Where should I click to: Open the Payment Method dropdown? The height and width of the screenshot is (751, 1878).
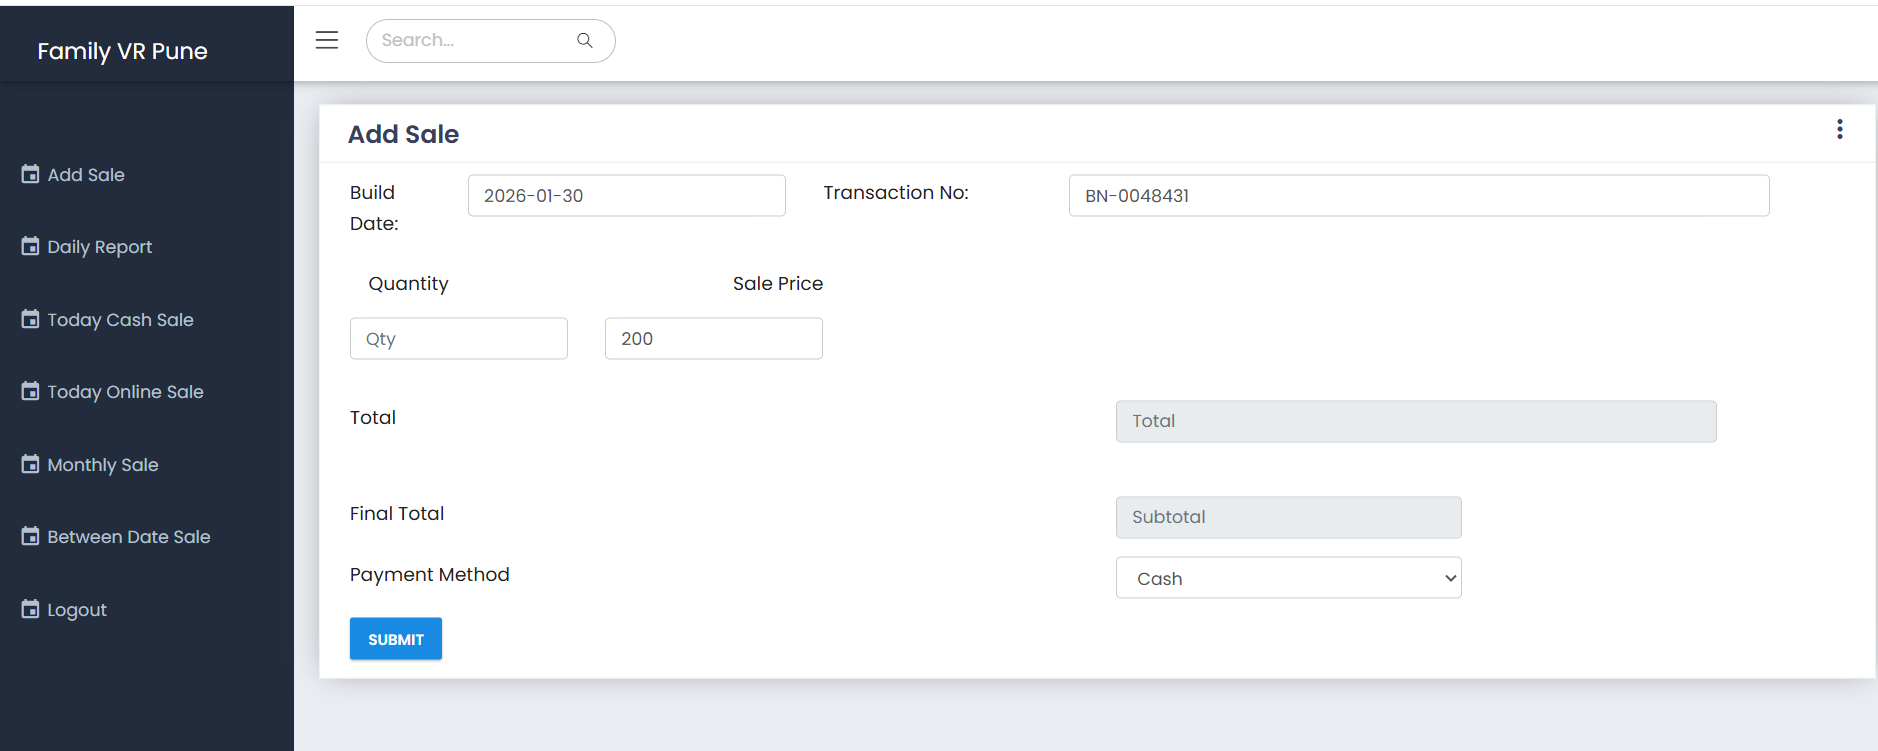click(x=1288, y=578)
